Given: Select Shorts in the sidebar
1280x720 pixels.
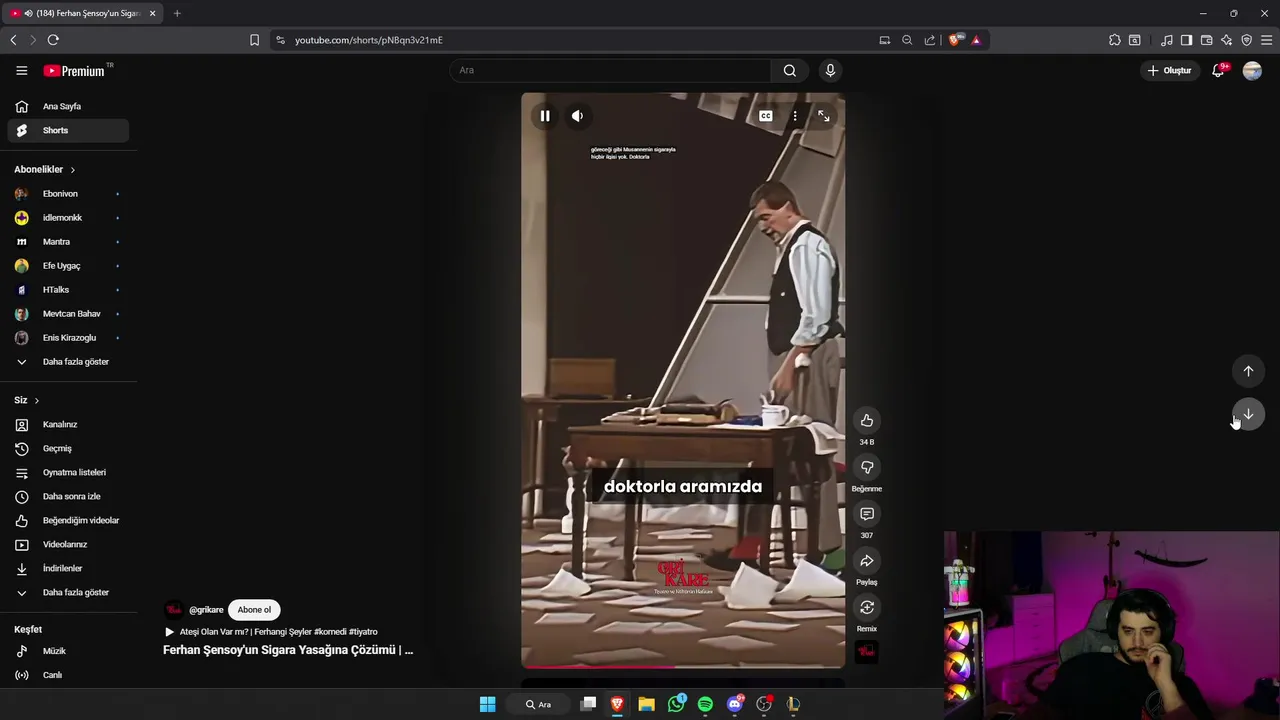Looking at the screenshot, I should (68, 130).
